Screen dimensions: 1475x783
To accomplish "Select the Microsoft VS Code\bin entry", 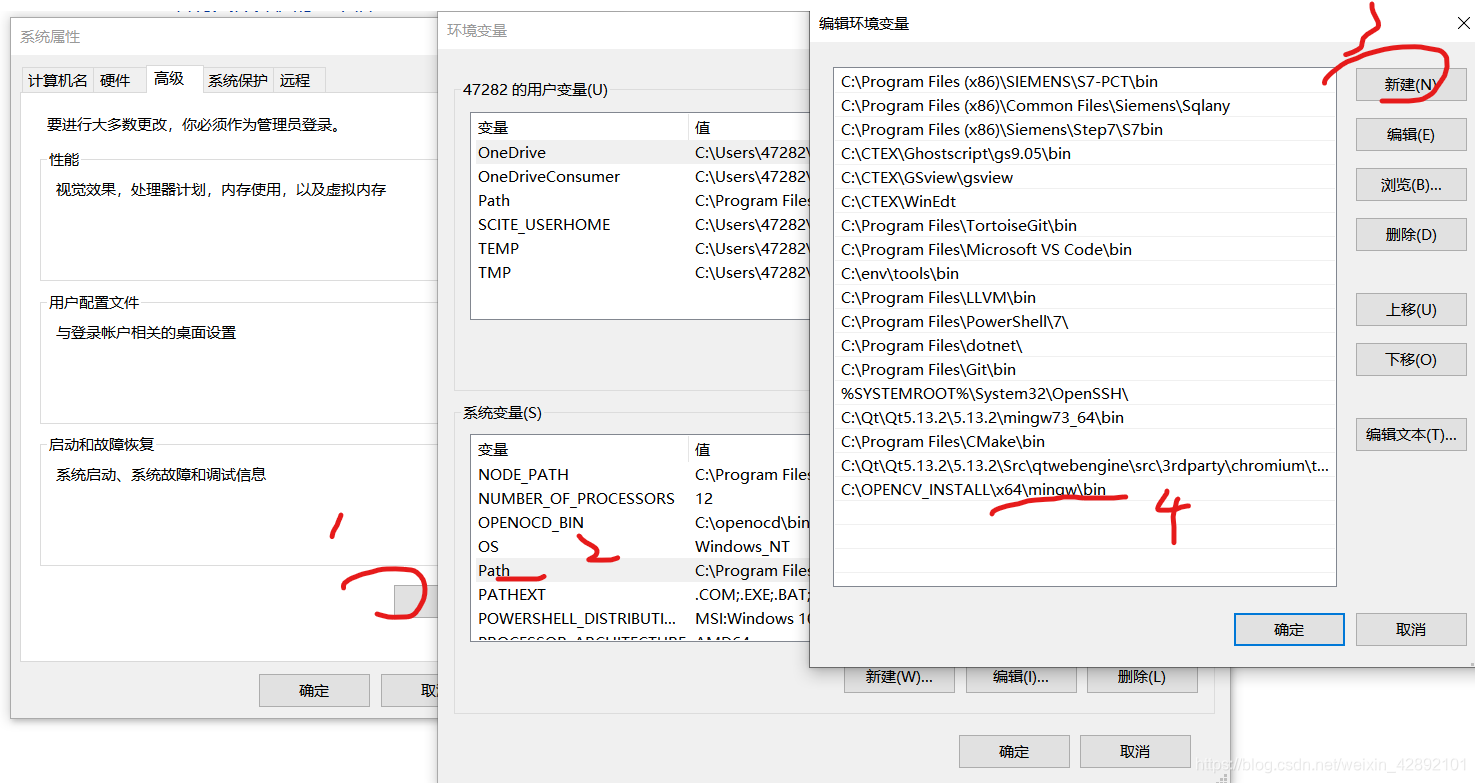I will pos(1084,250).
